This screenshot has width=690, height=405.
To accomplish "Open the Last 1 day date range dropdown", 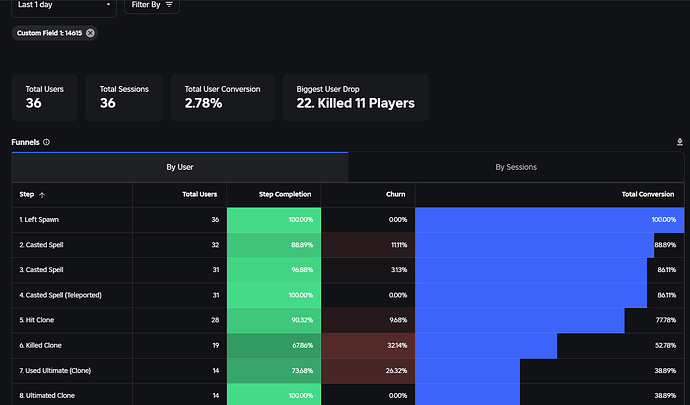I will (64, 6).
